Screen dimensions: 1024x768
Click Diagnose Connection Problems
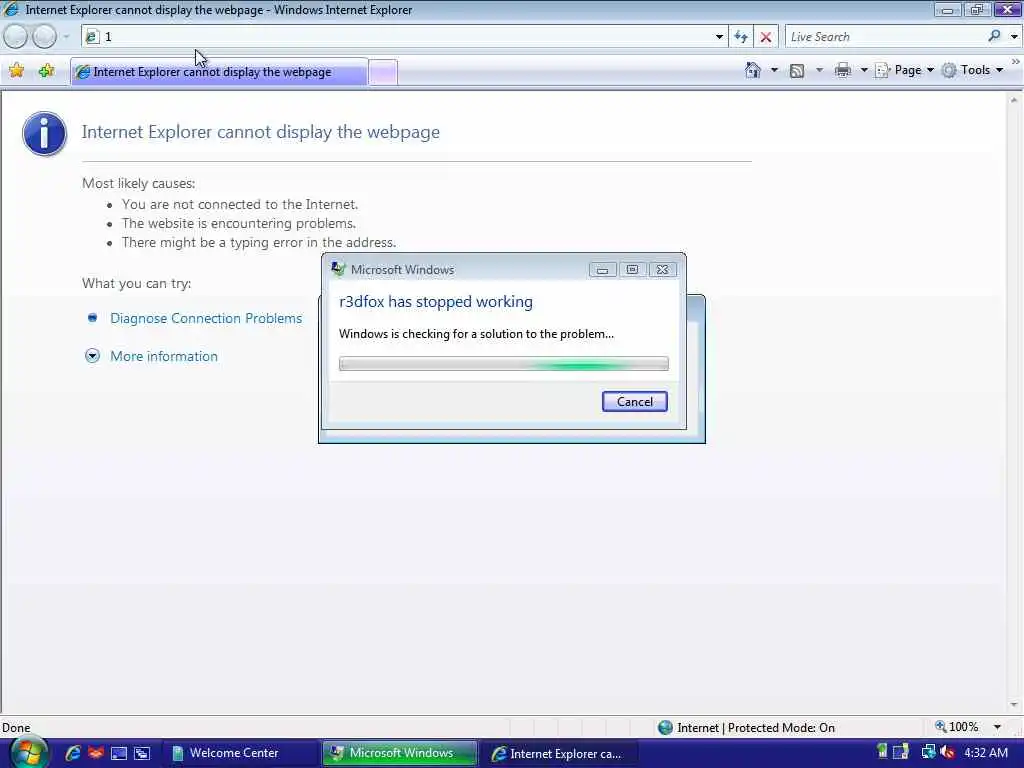point(206,318)
